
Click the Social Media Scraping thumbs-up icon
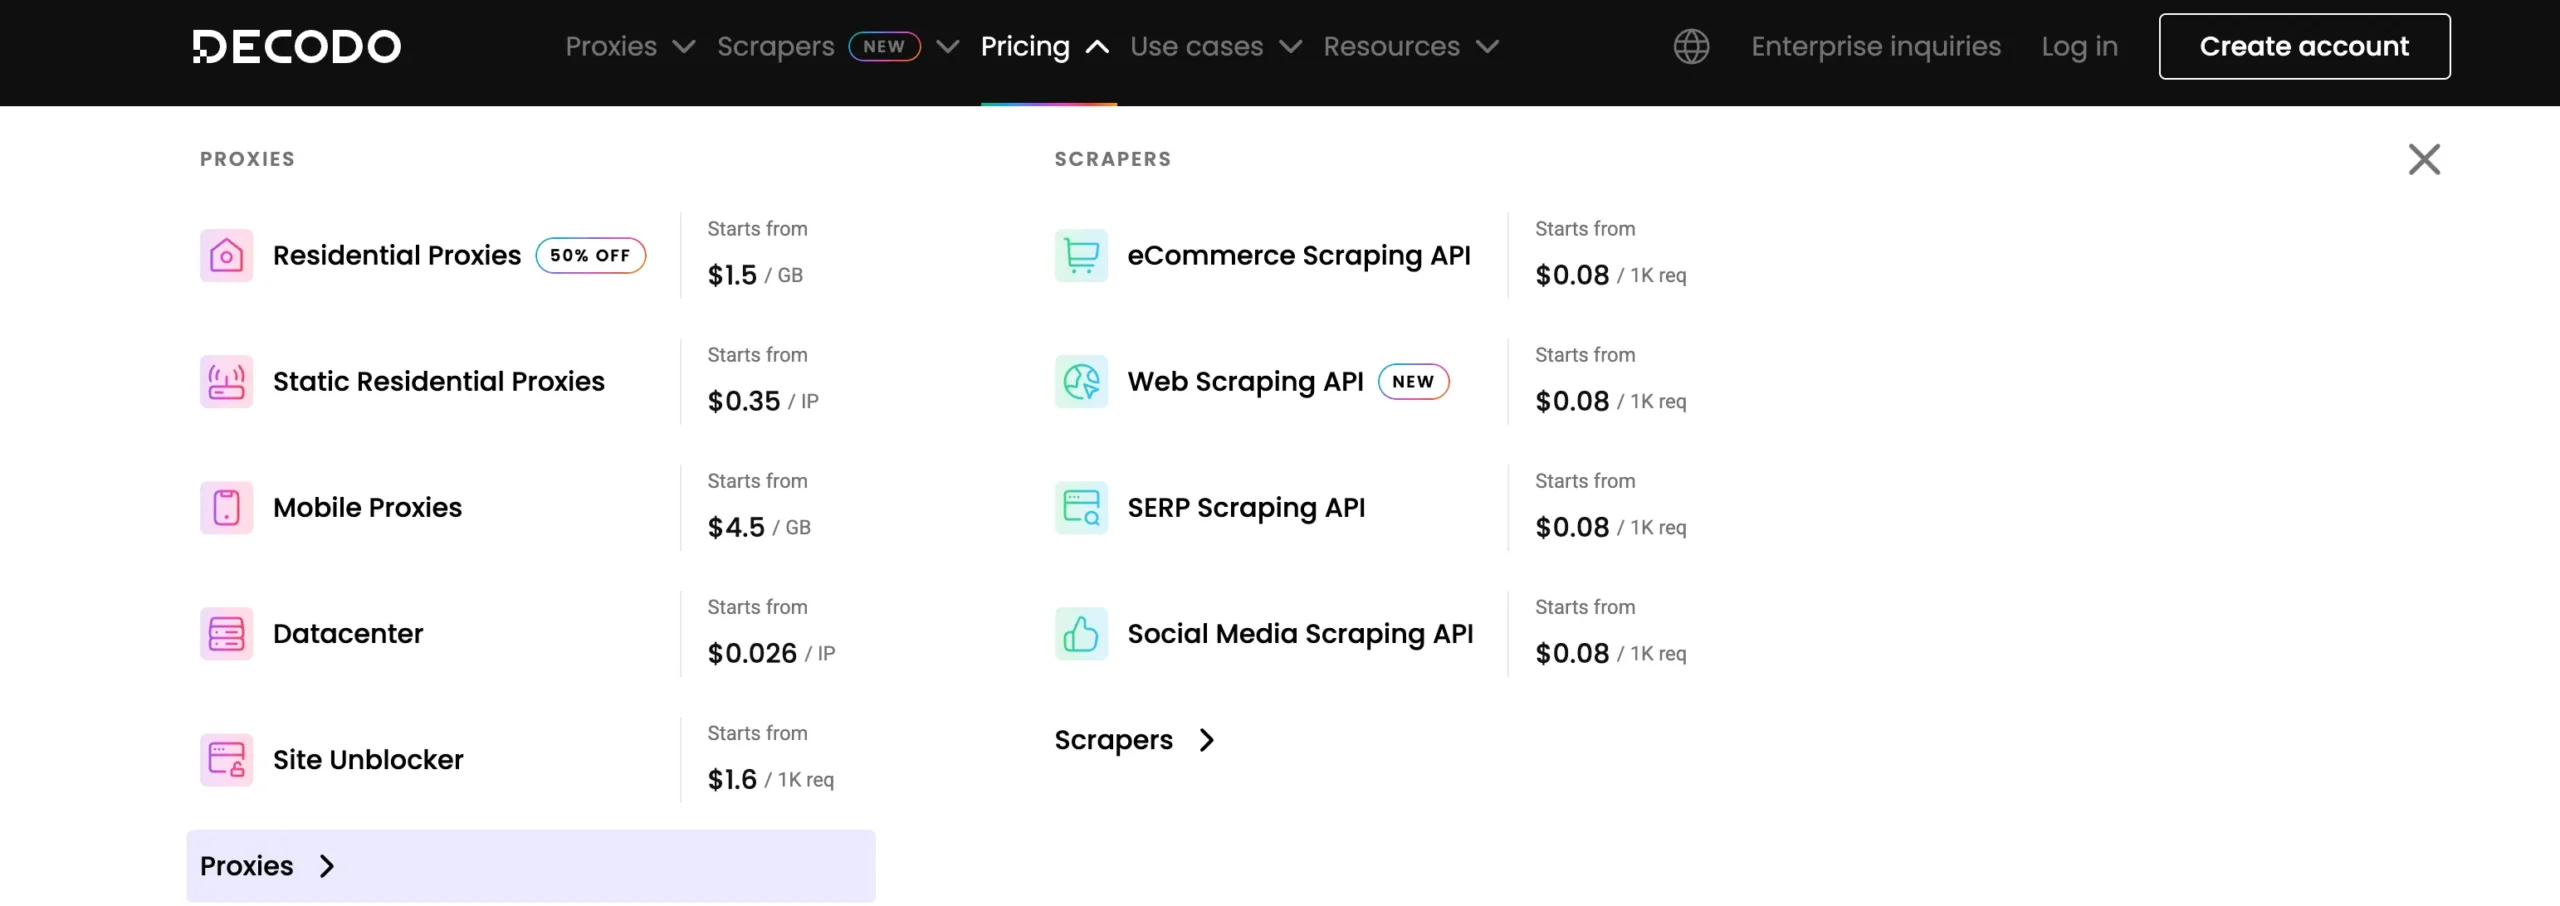[1081, 633]
